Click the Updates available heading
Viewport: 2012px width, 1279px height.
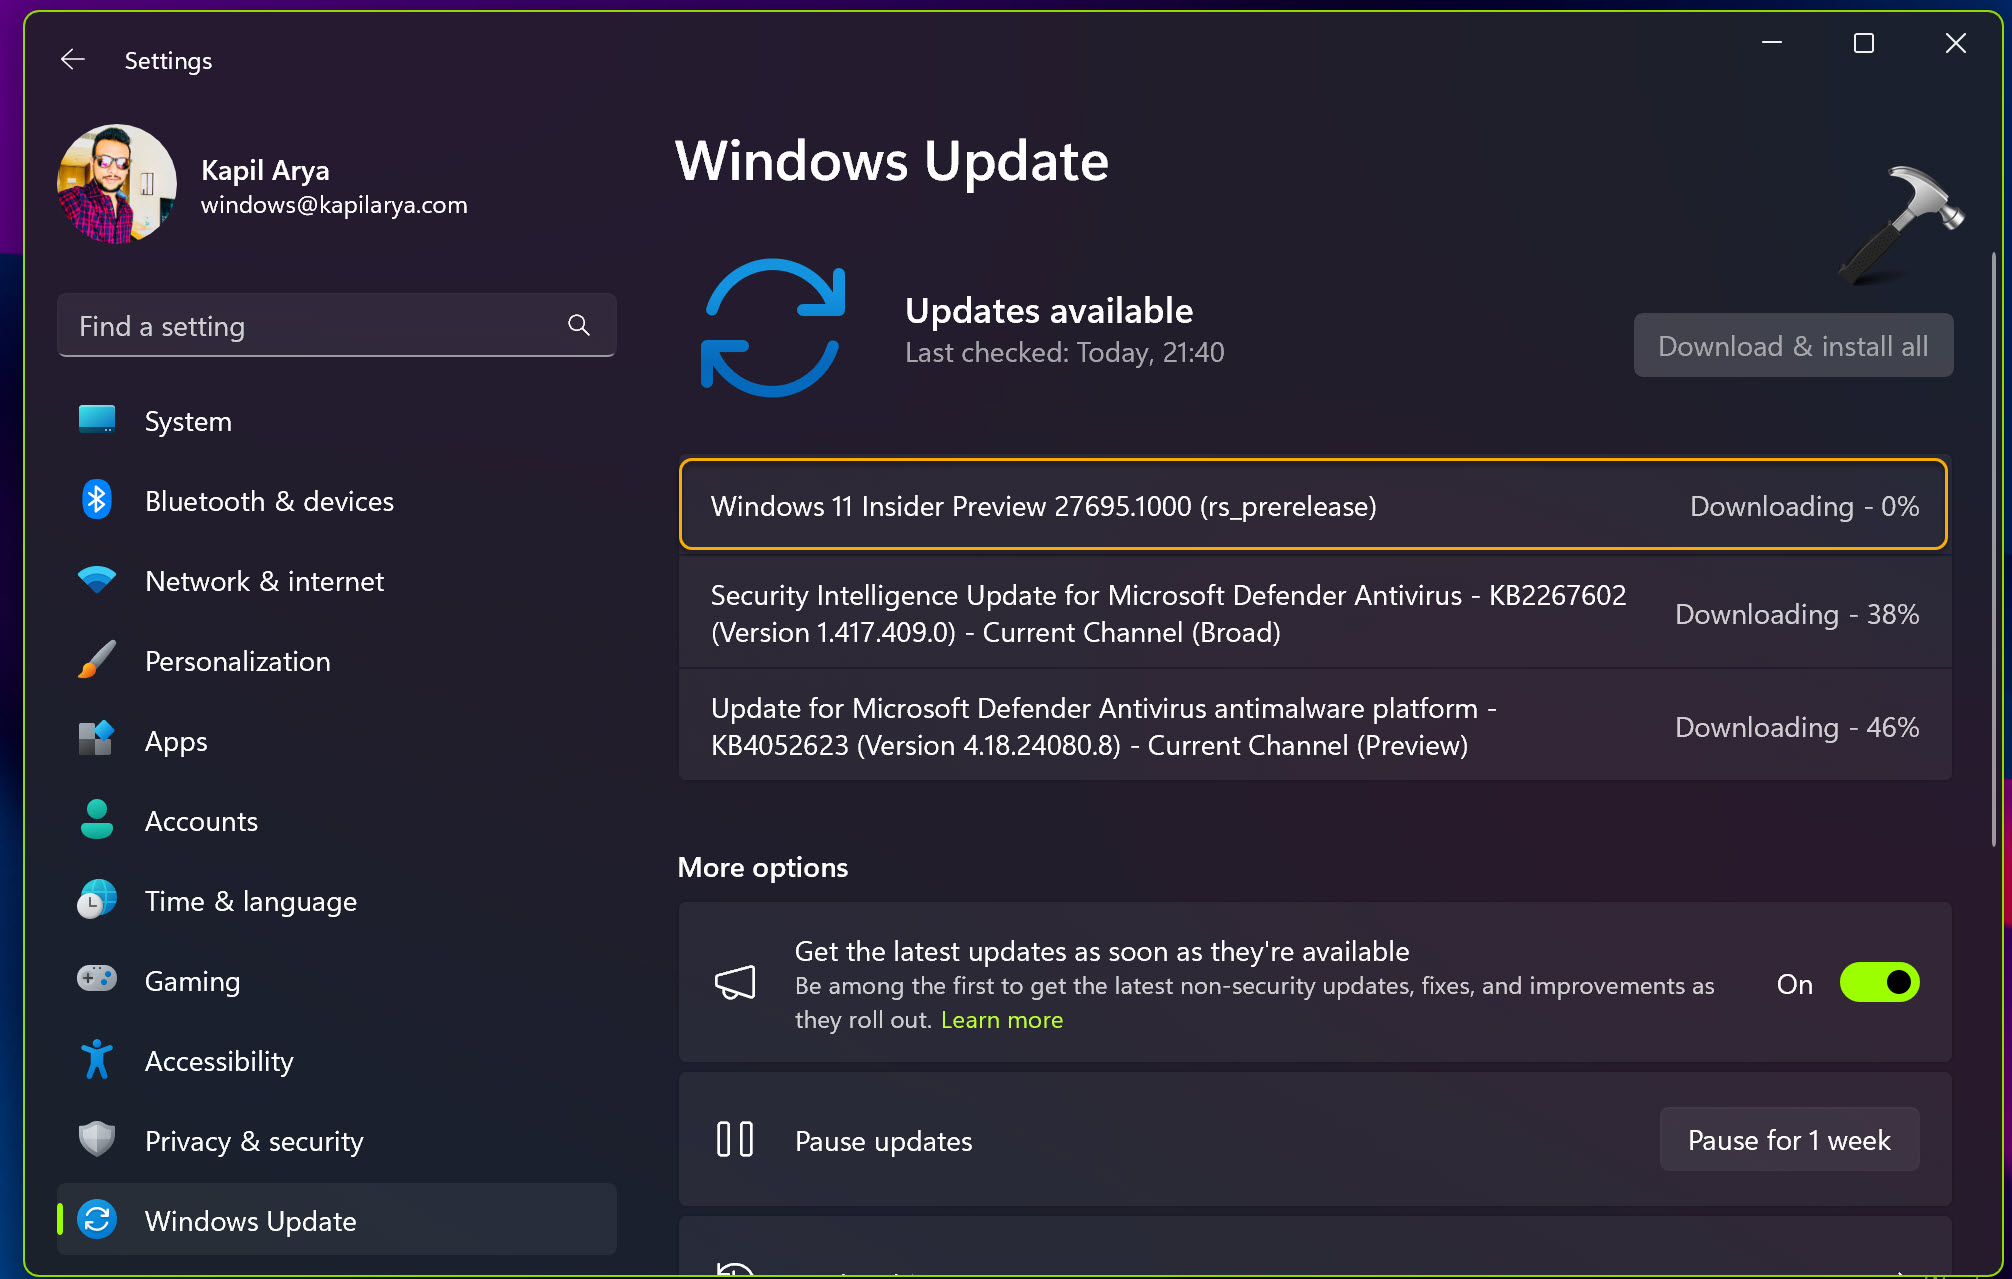(x=1048, y=311)
